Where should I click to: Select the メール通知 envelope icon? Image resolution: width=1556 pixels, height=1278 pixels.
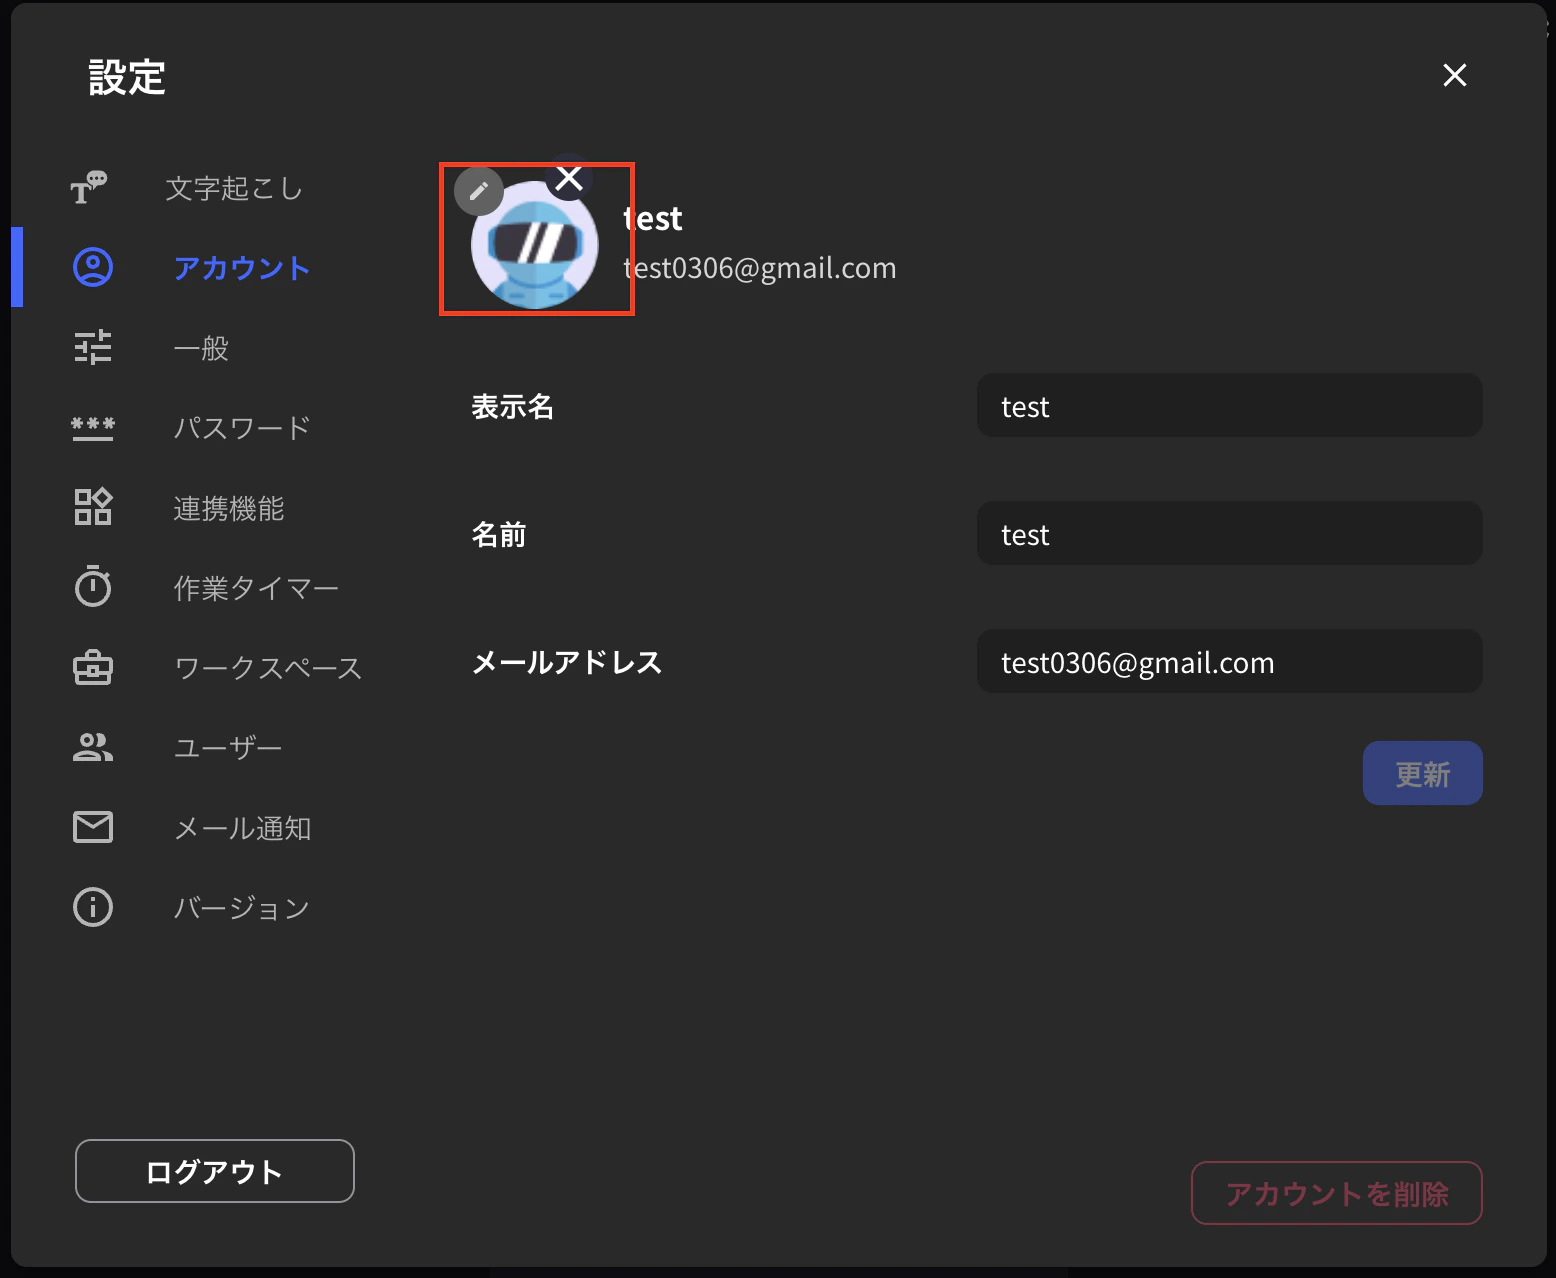tap(93, 827)
